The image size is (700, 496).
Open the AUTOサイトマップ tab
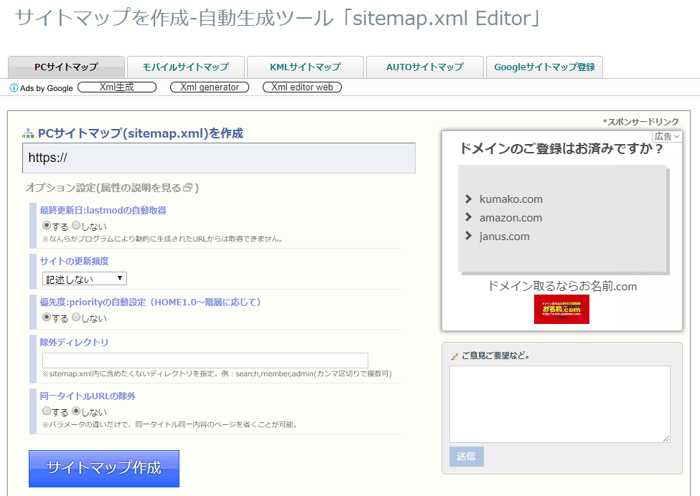425,67
